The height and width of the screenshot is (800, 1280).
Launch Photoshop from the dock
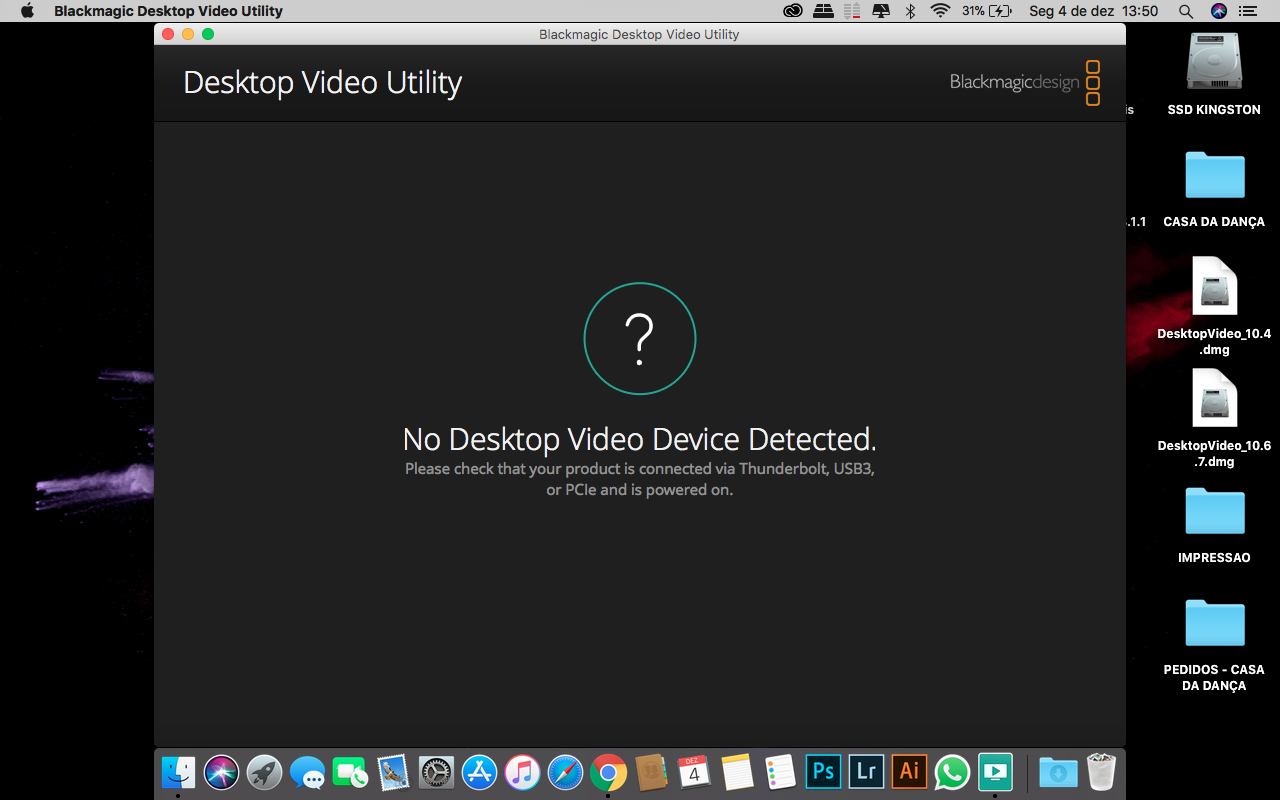click(823, 772)
